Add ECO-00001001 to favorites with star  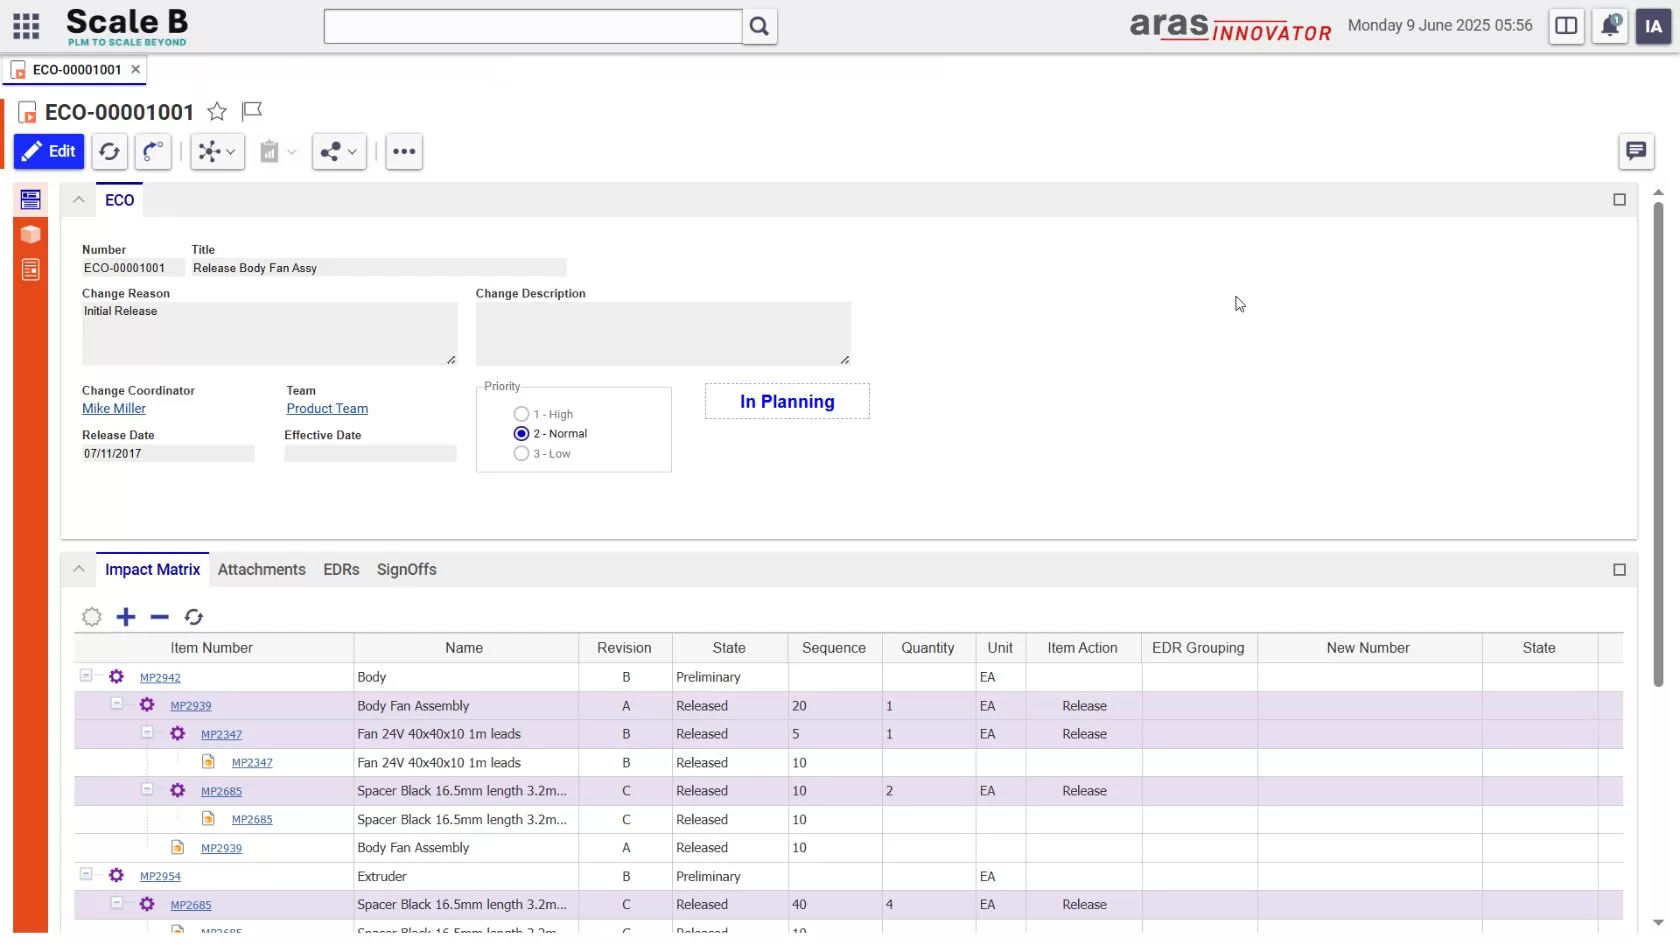click(217, 111)
